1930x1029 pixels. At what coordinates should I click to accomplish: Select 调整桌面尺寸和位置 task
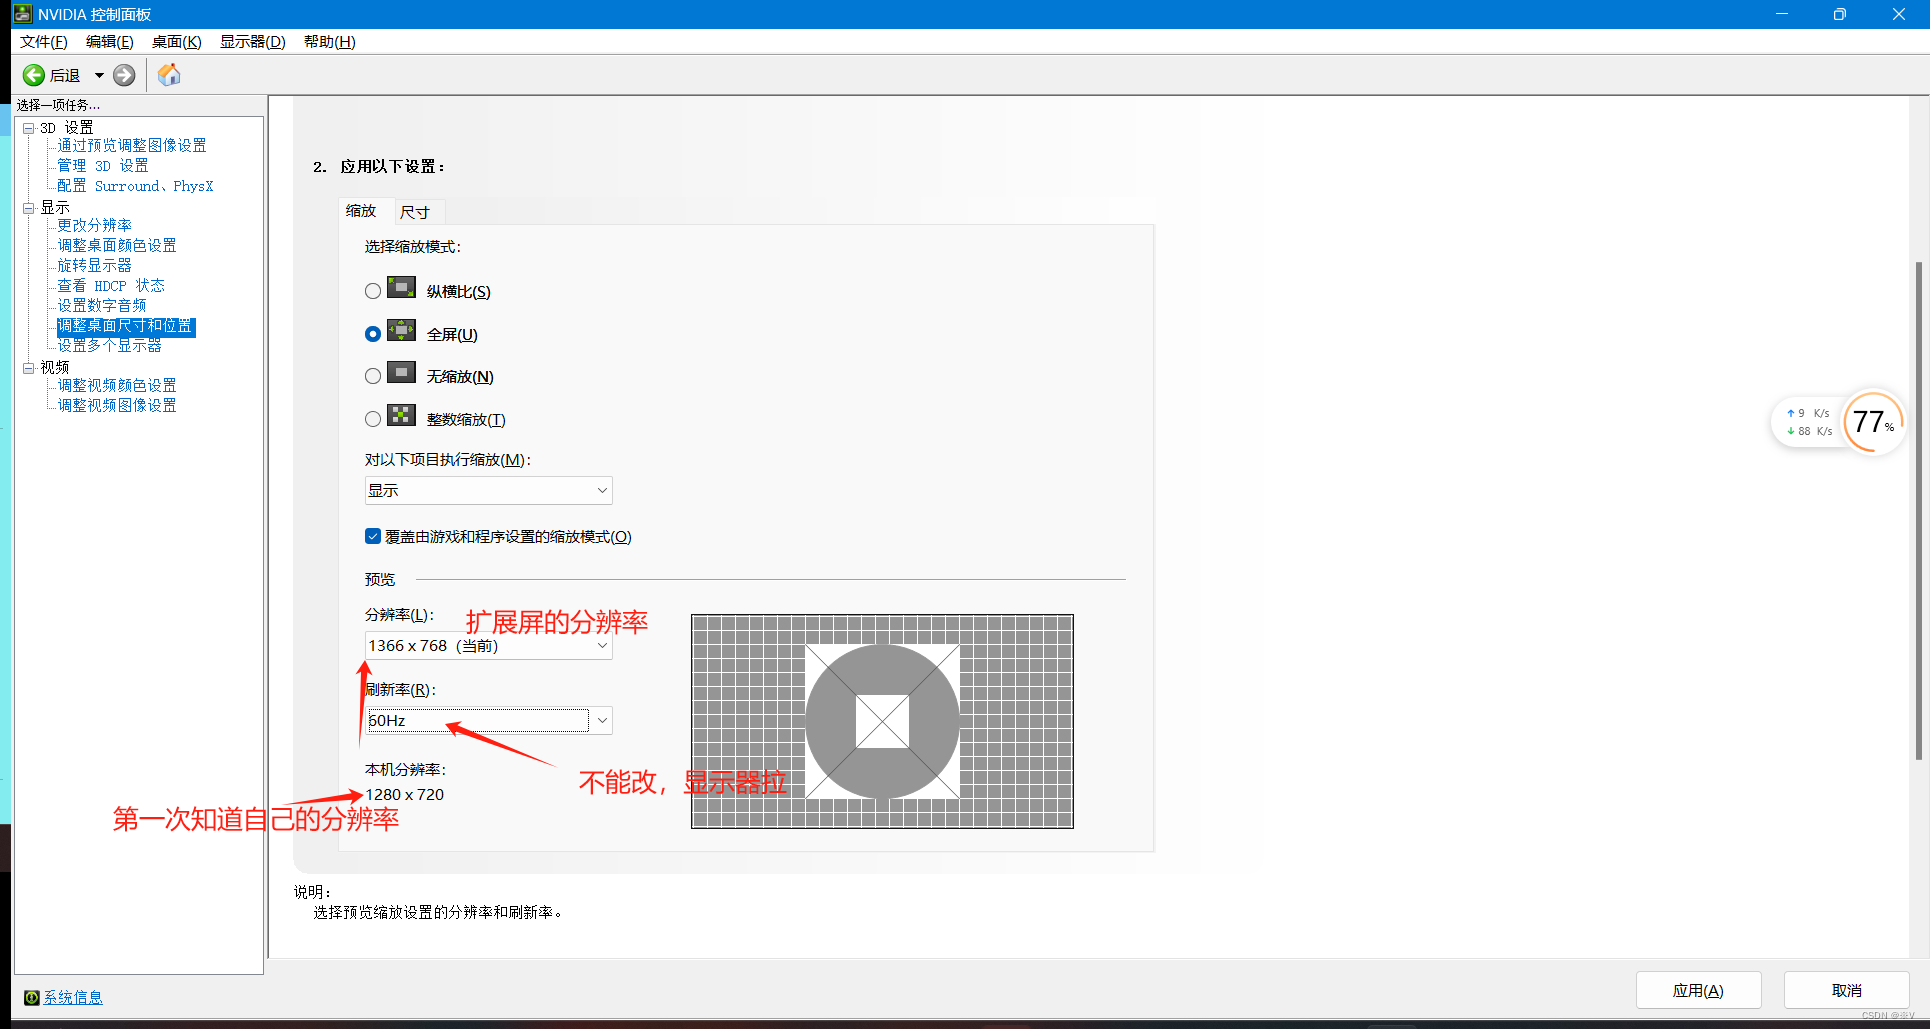pyautogui.click(x=125, y=326)
